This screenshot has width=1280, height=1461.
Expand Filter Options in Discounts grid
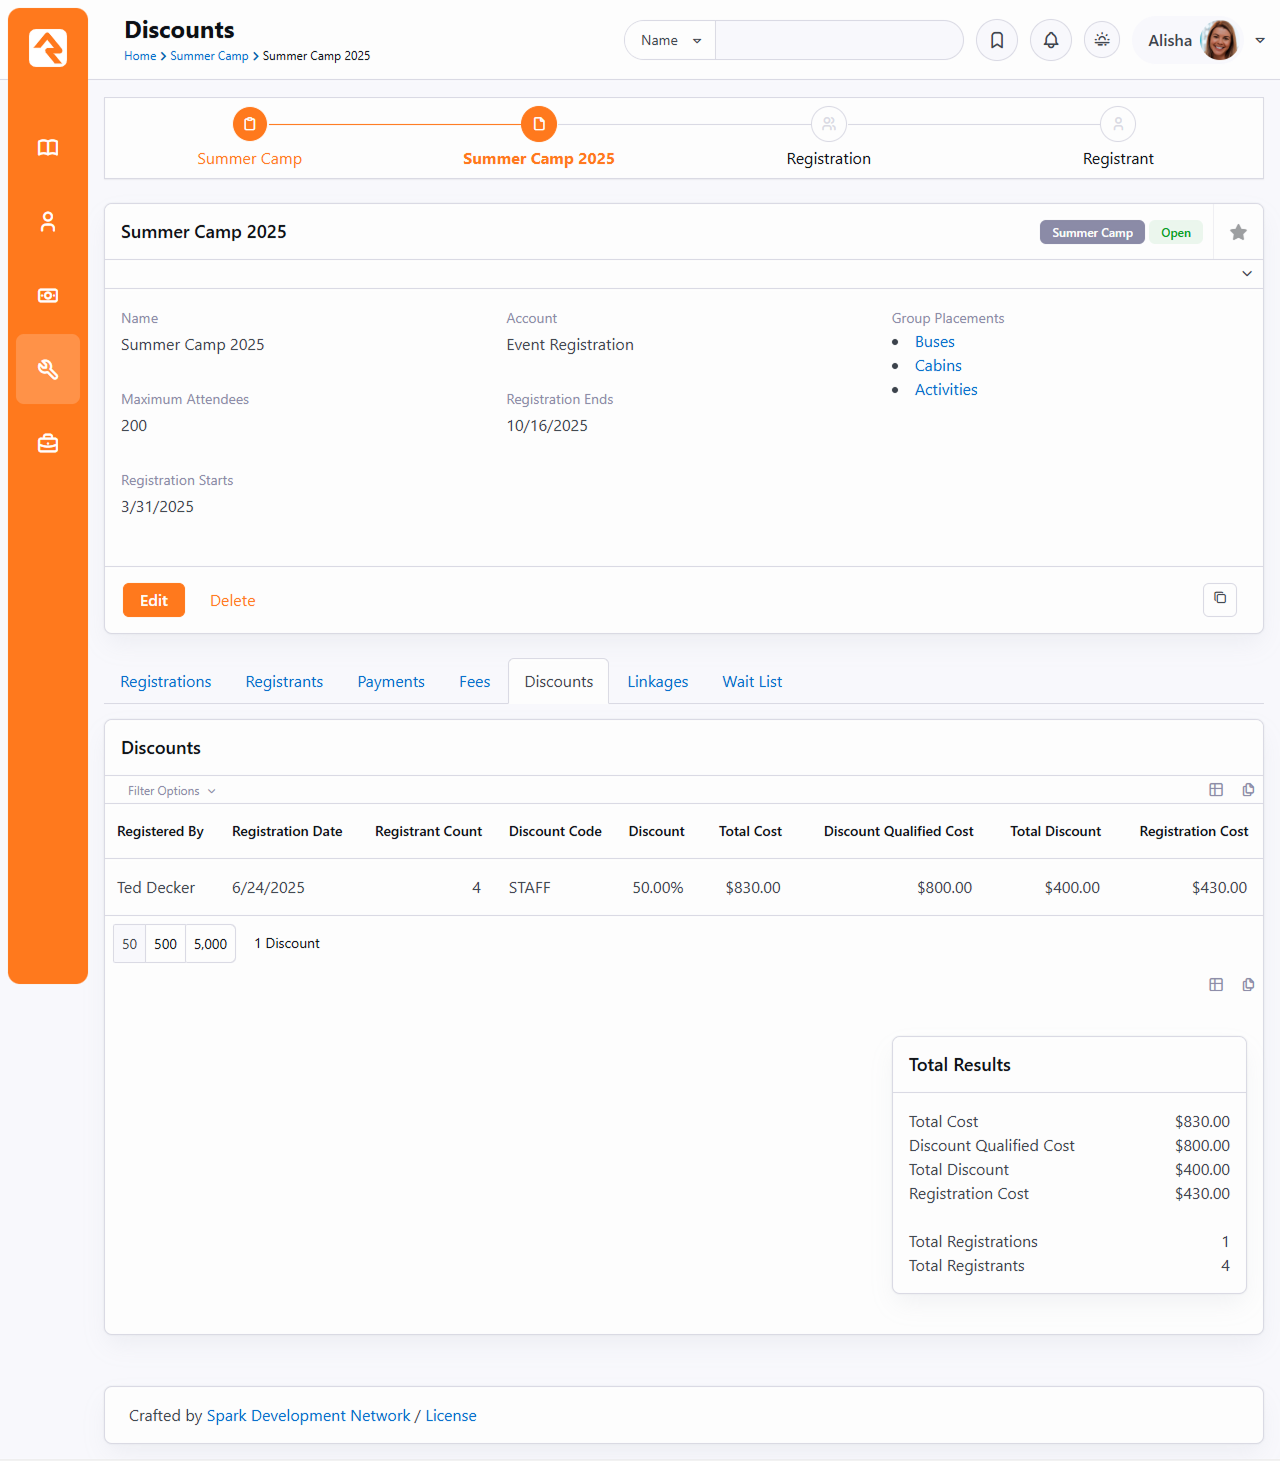[x=171, y=791]
